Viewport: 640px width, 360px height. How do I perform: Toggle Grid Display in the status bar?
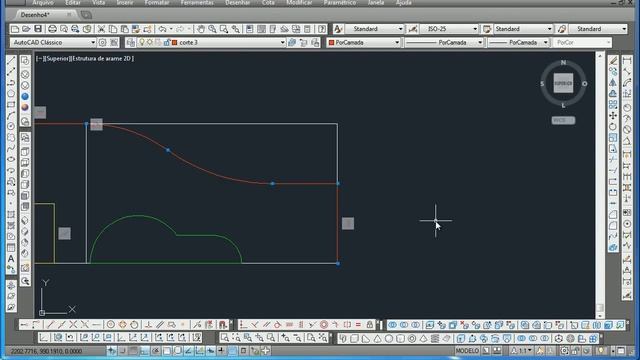133,351
